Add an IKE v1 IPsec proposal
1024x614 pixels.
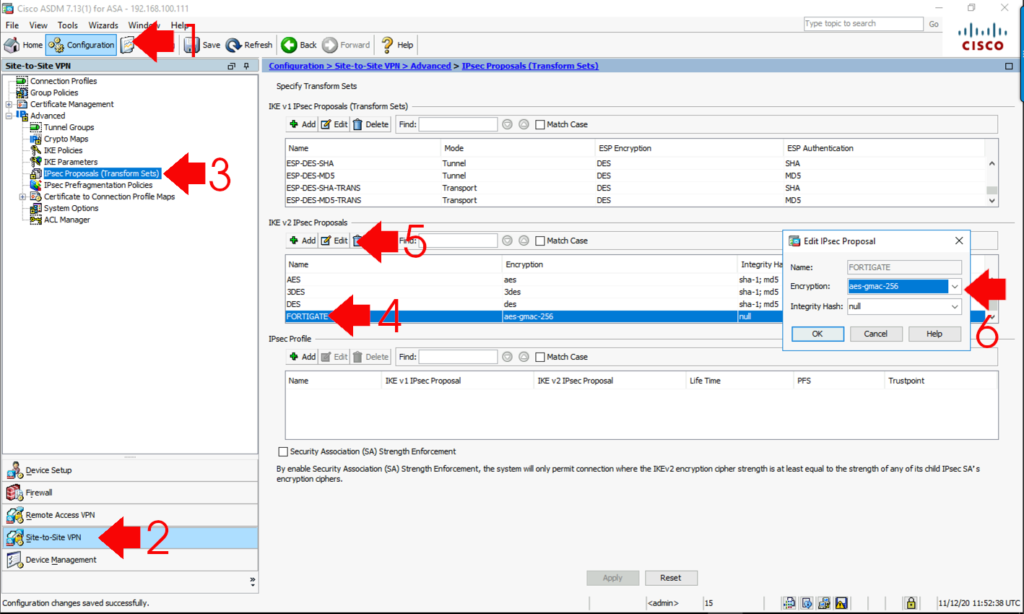point(302,124)
